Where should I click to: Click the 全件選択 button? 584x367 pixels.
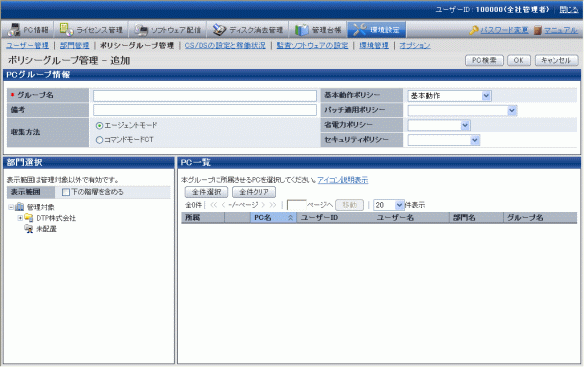pos(206,192)
